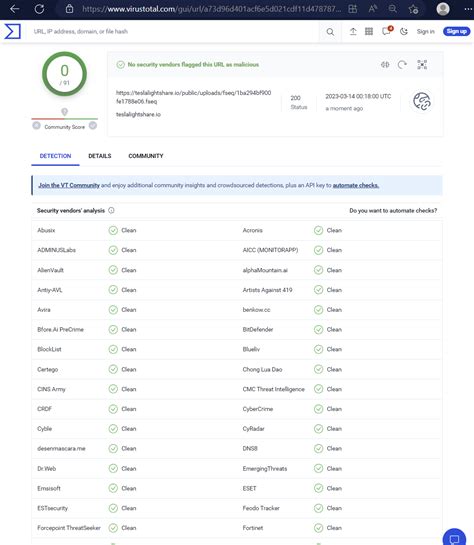
Task: Open the browser profile avatar
Action: pos(443,9)
